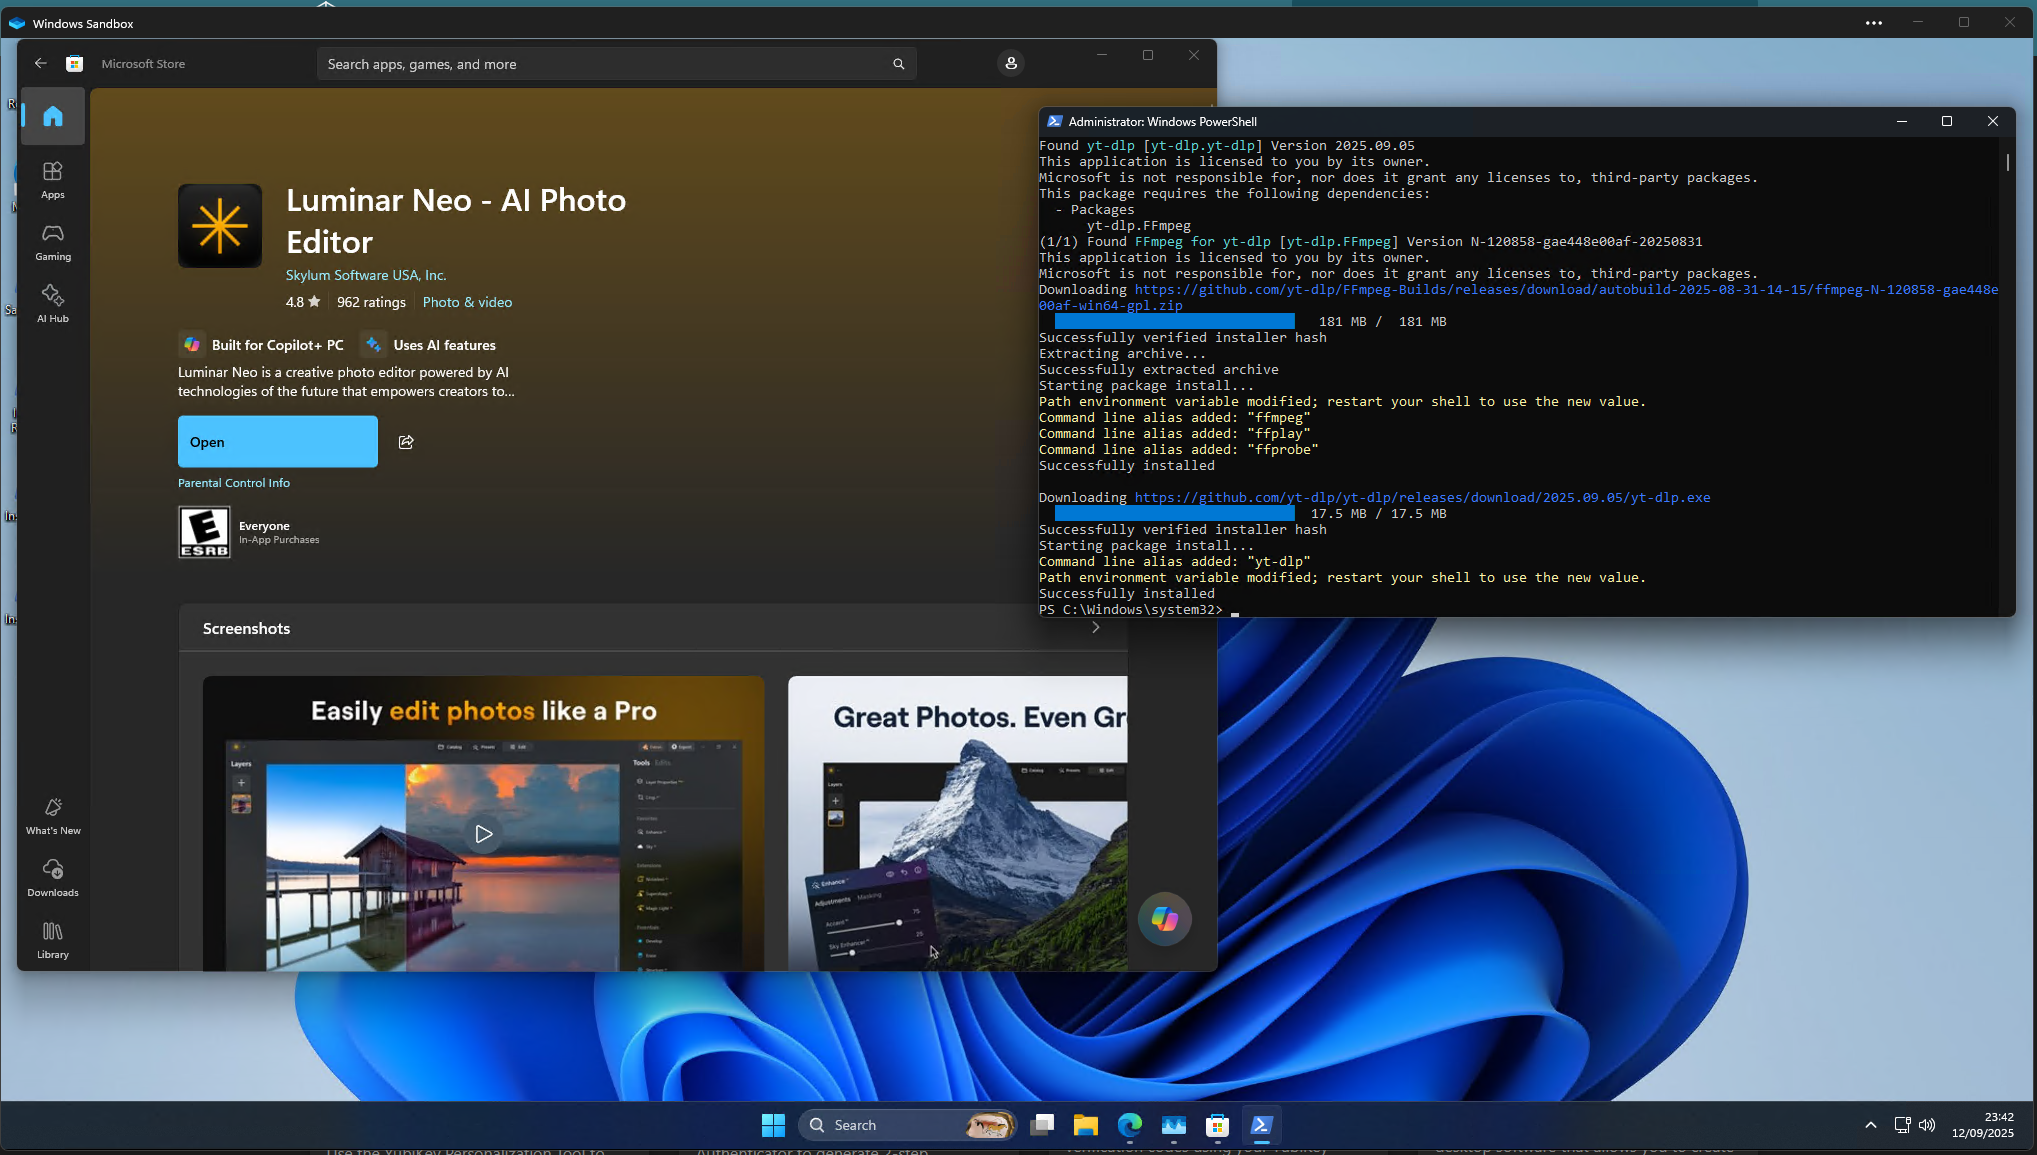This screenshot has width=2037, height=1155.
Task: Open the Gaming section in sidebar
Action: point(53,242)
